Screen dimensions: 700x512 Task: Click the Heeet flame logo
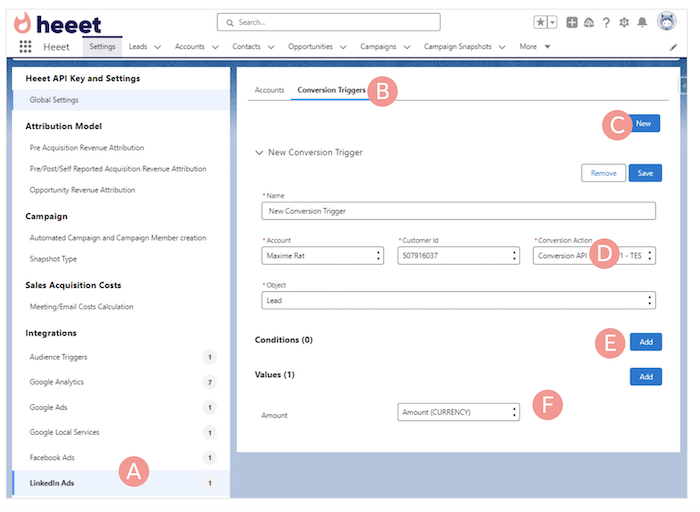point(22,23)
